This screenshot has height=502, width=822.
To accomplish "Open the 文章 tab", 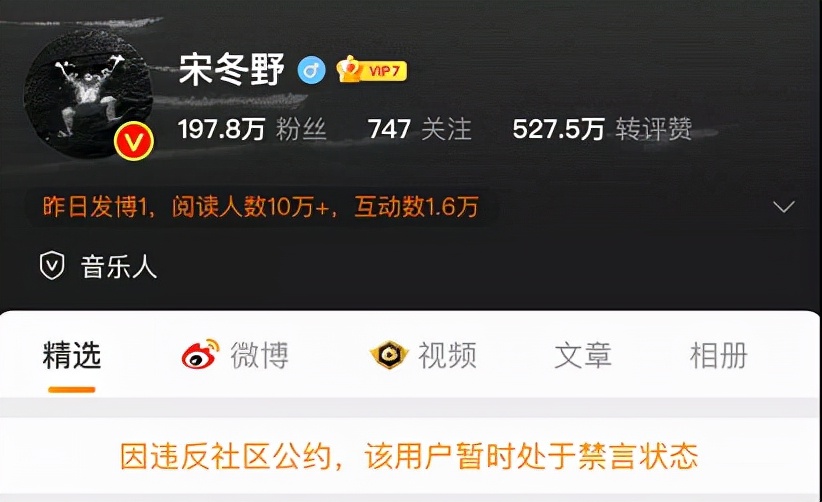I will point(583,355).
